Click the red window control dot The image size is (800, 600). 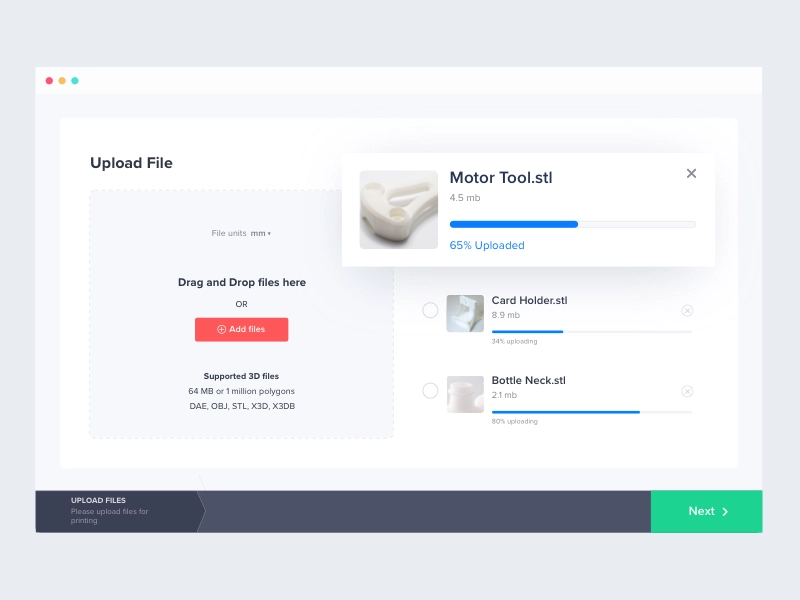coord(49,81)
